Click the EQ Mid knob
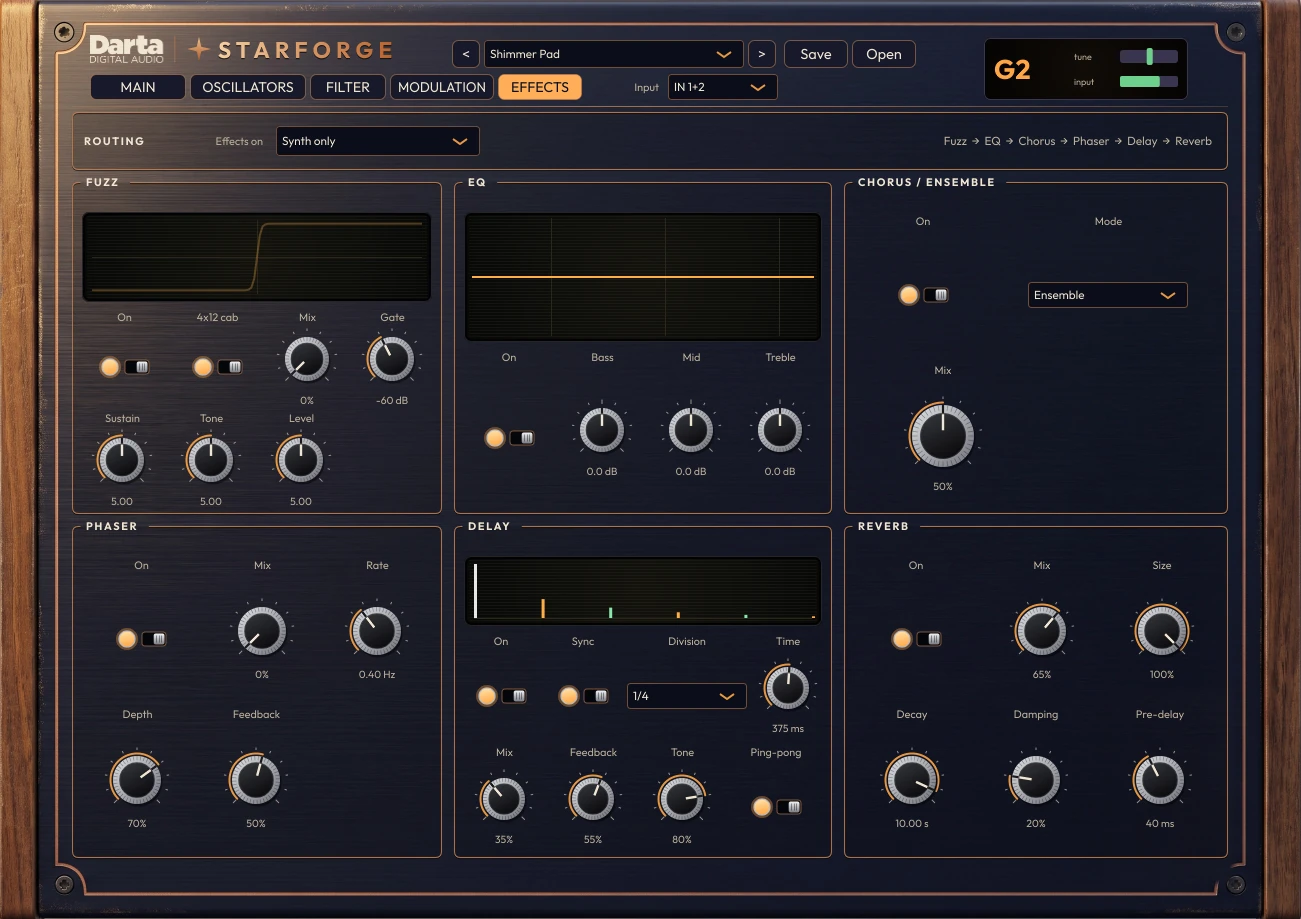 point(691,429)
